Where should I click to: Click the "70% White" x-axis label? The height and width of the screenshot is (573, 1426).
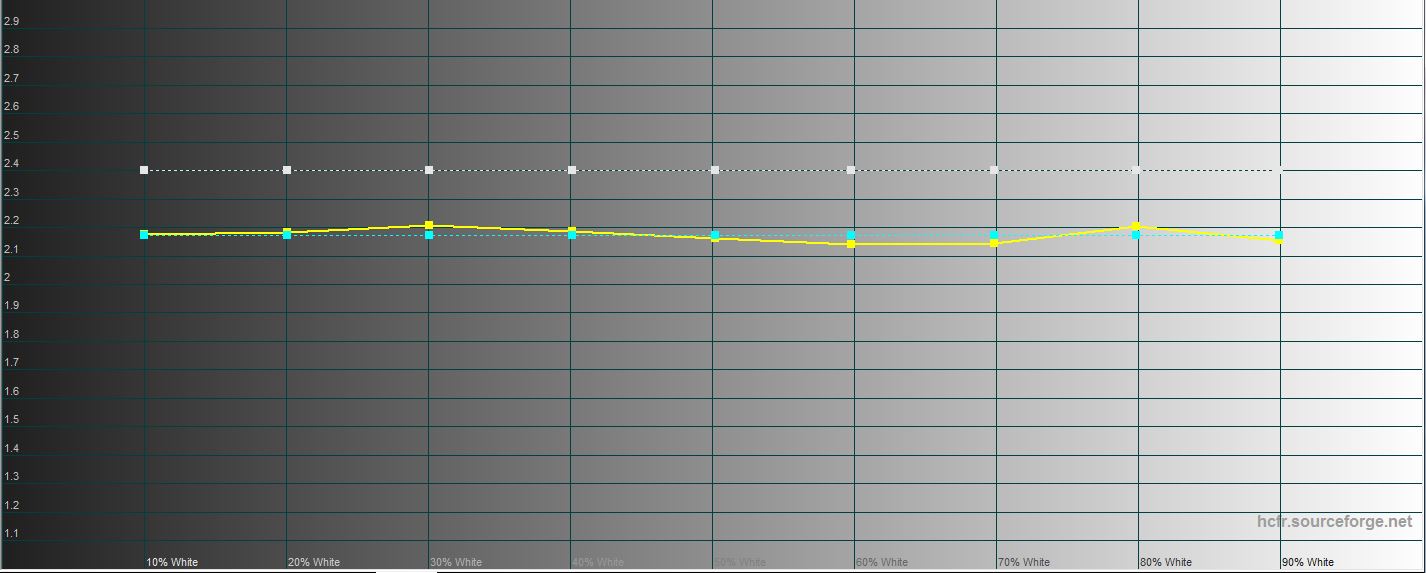1024,562
